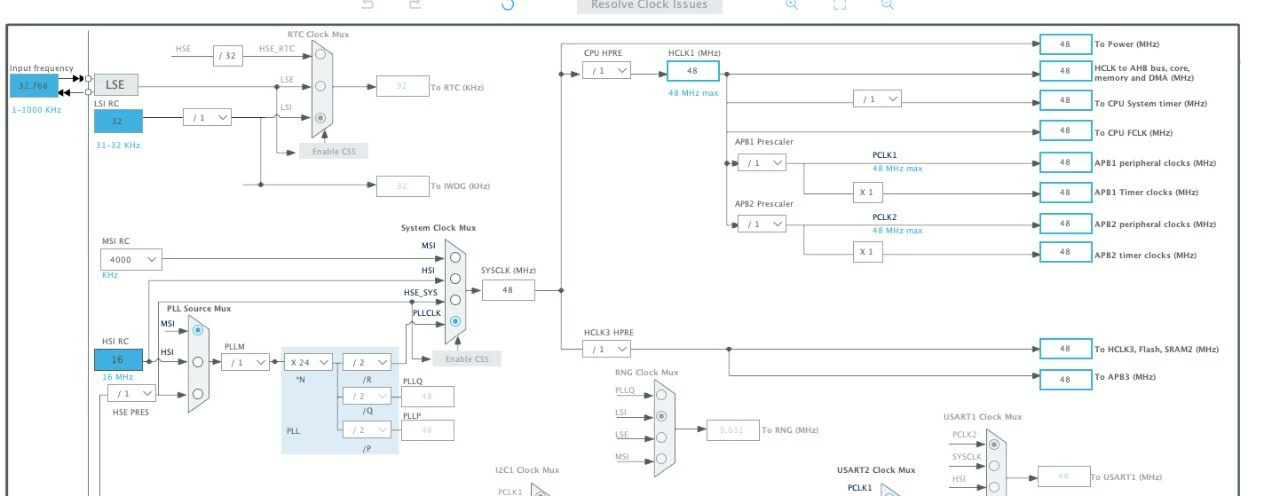This screenshot has width=1280, height=496.
Task: Fit clock diagram to window
Action: click(x=839, y=4)
